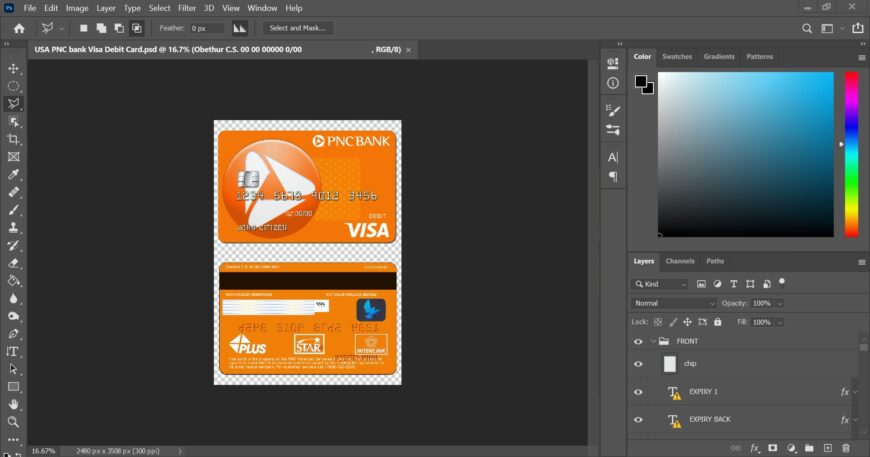Expand the EXPIRY 1 layer effects arrow
This screenshot has width=870, height=457.
[856, 392]
